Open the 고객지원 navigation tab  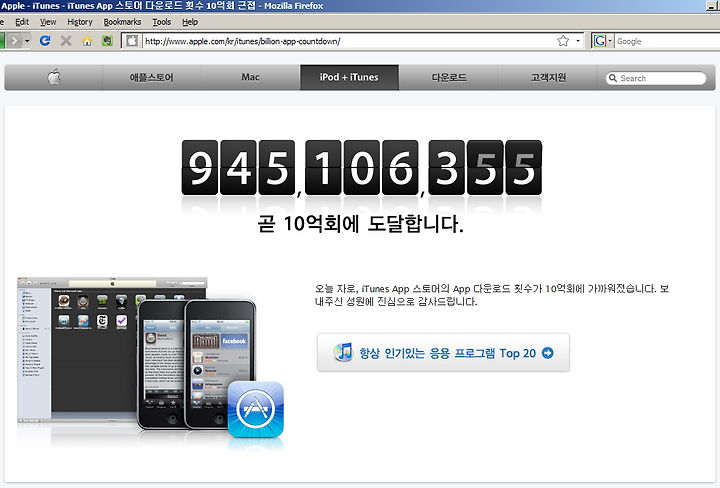coord(548,77)
